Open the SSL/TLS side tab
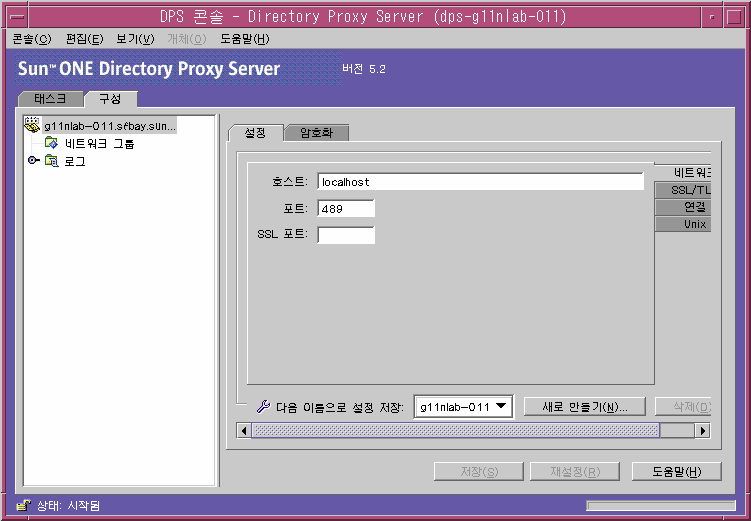Image resolution: width=751 pixels, height=521 pixels. (x=683, y=190)
